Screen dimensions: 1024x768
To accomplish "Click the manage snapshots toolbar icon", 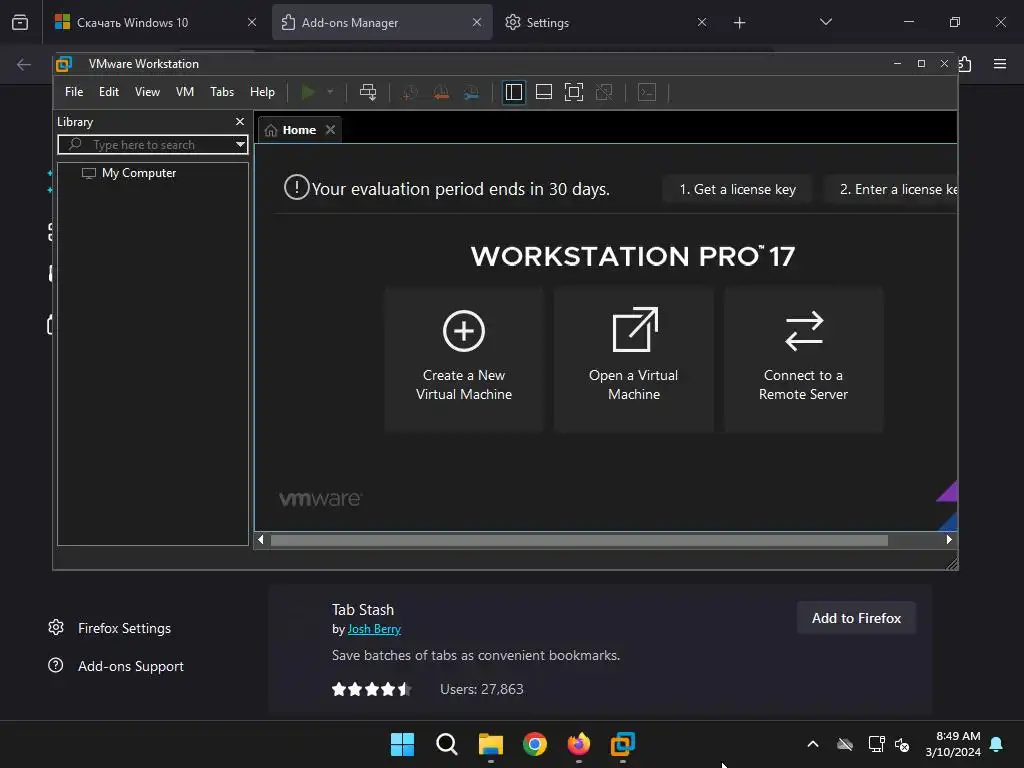I will pos(471,92).
